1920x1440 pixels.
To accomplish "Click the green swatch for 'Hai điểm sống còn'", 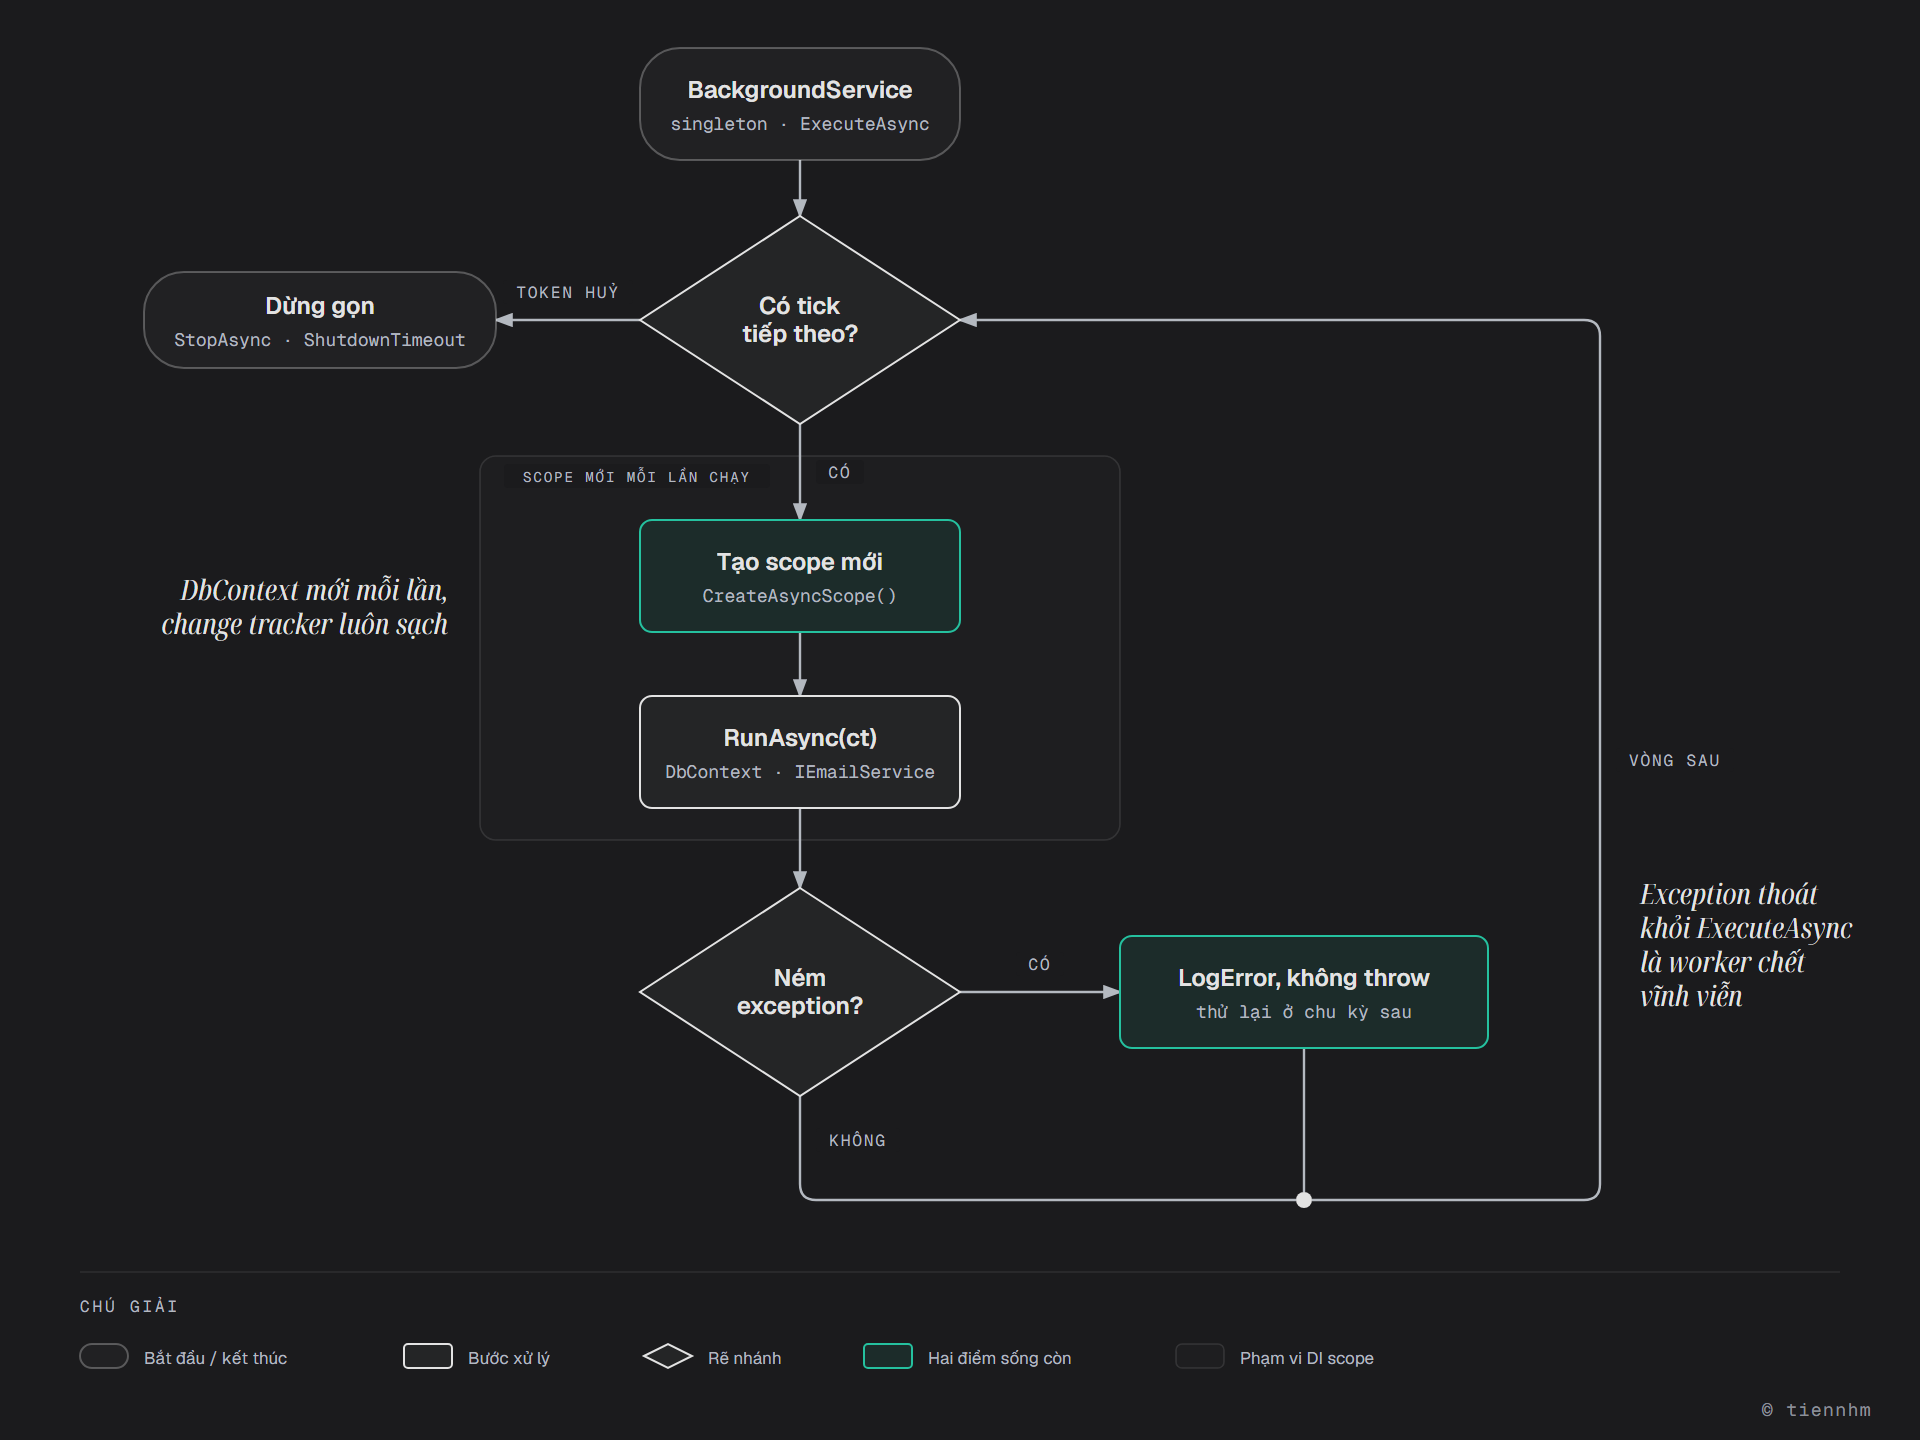I will point(888,1356).
